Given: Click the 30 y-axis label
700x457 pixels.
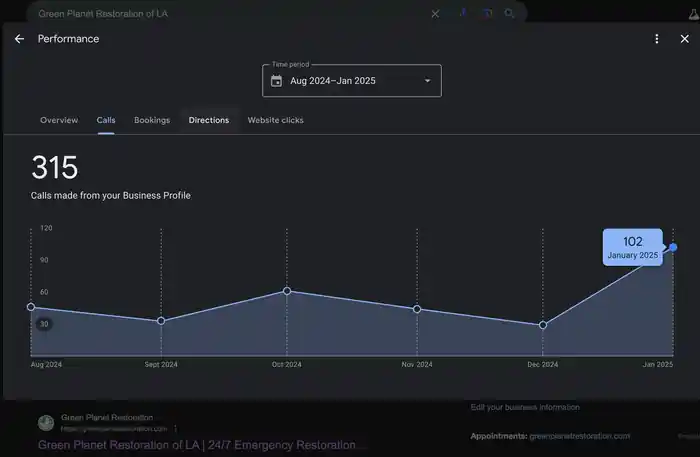Looking at the screenshot, I should (x=44, y=324).
